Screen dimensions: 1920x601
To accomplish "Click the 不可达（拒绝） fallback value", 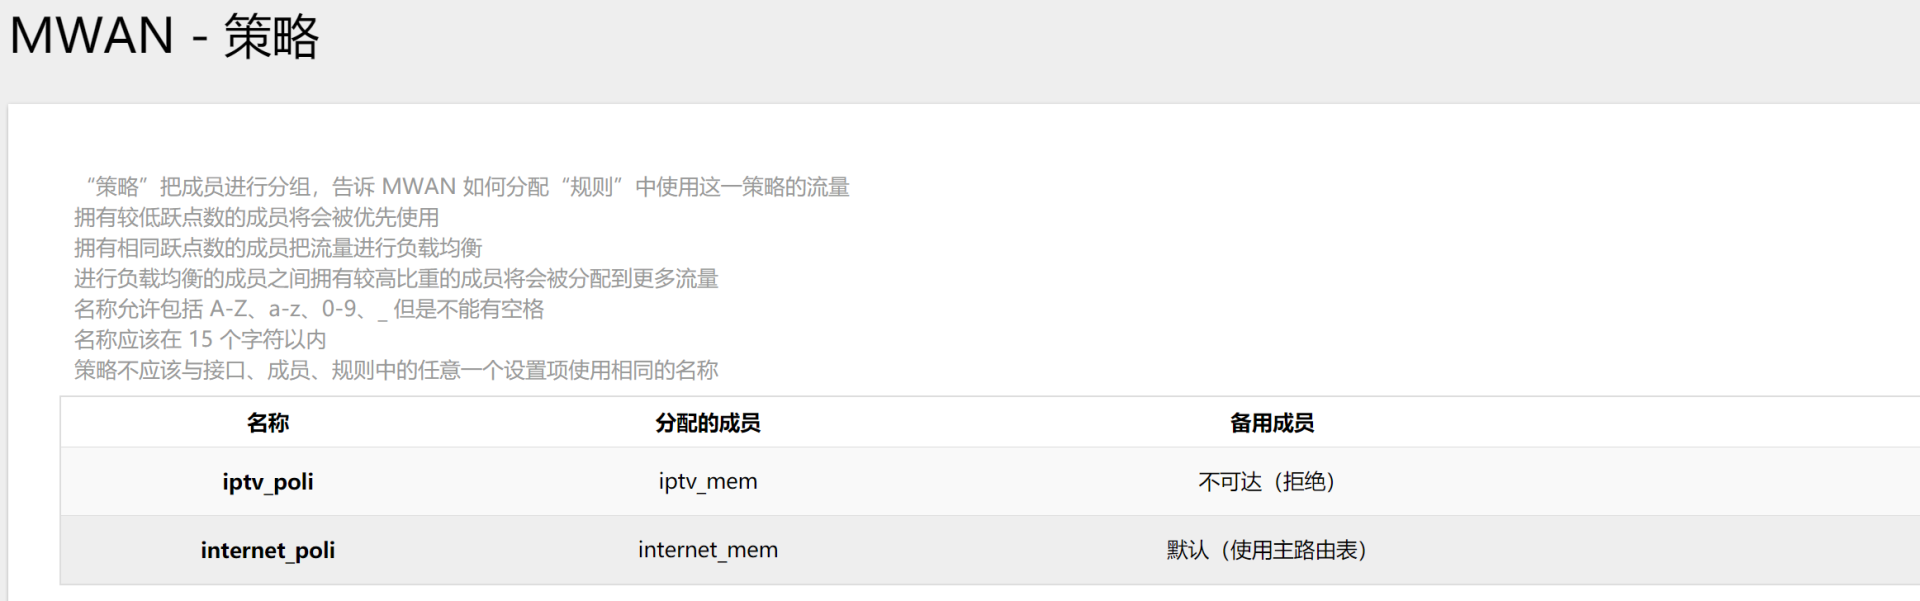I will coord(1267,482).
